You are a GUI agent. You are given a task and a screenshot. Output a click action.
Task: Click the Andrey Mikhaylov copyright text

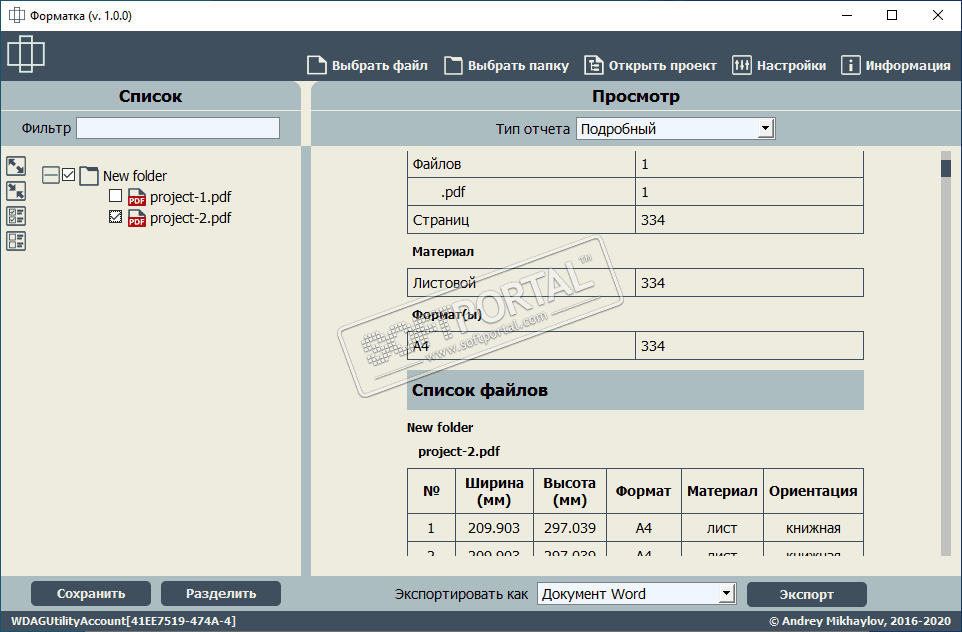click(860, 621)
